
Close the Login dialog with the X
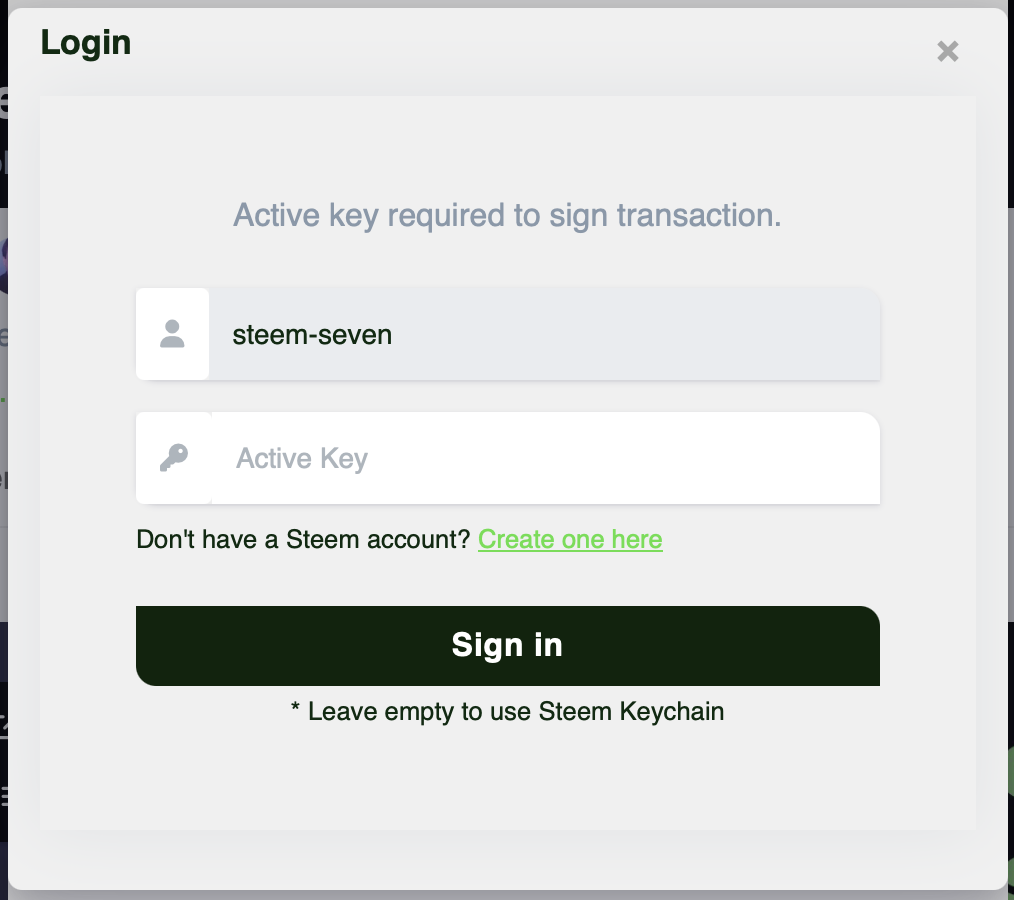[947, 51]
